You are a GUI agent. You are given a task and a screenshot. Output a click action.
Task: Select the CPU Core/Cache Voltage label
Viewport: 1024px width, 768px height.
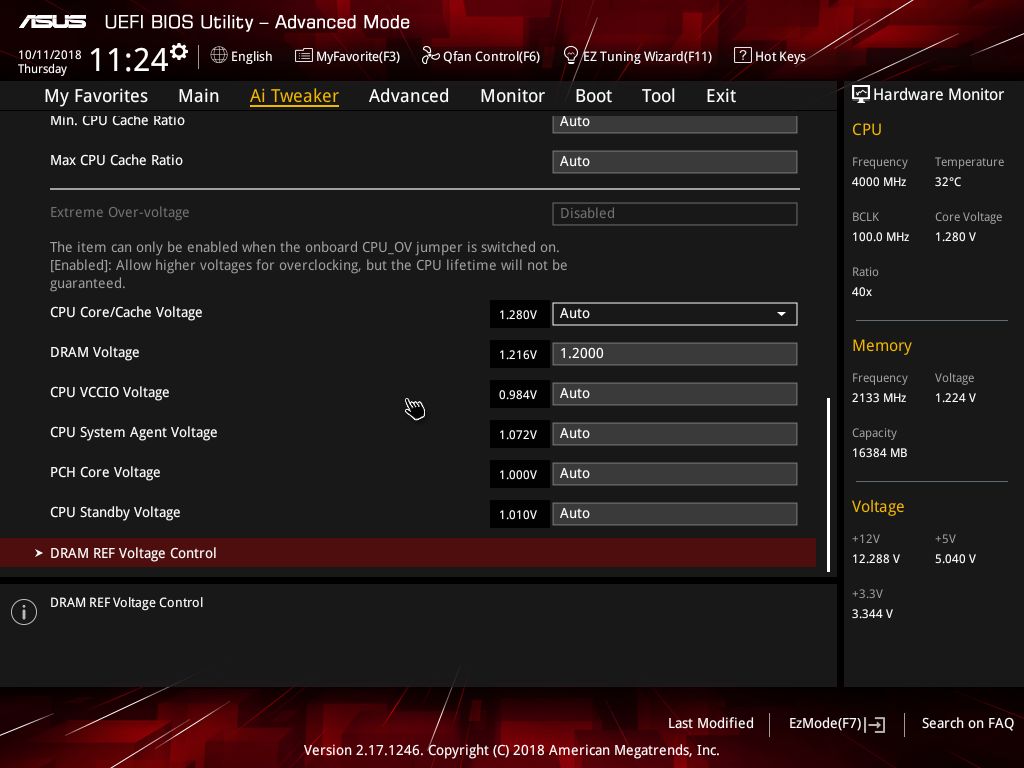pos(126,313)
